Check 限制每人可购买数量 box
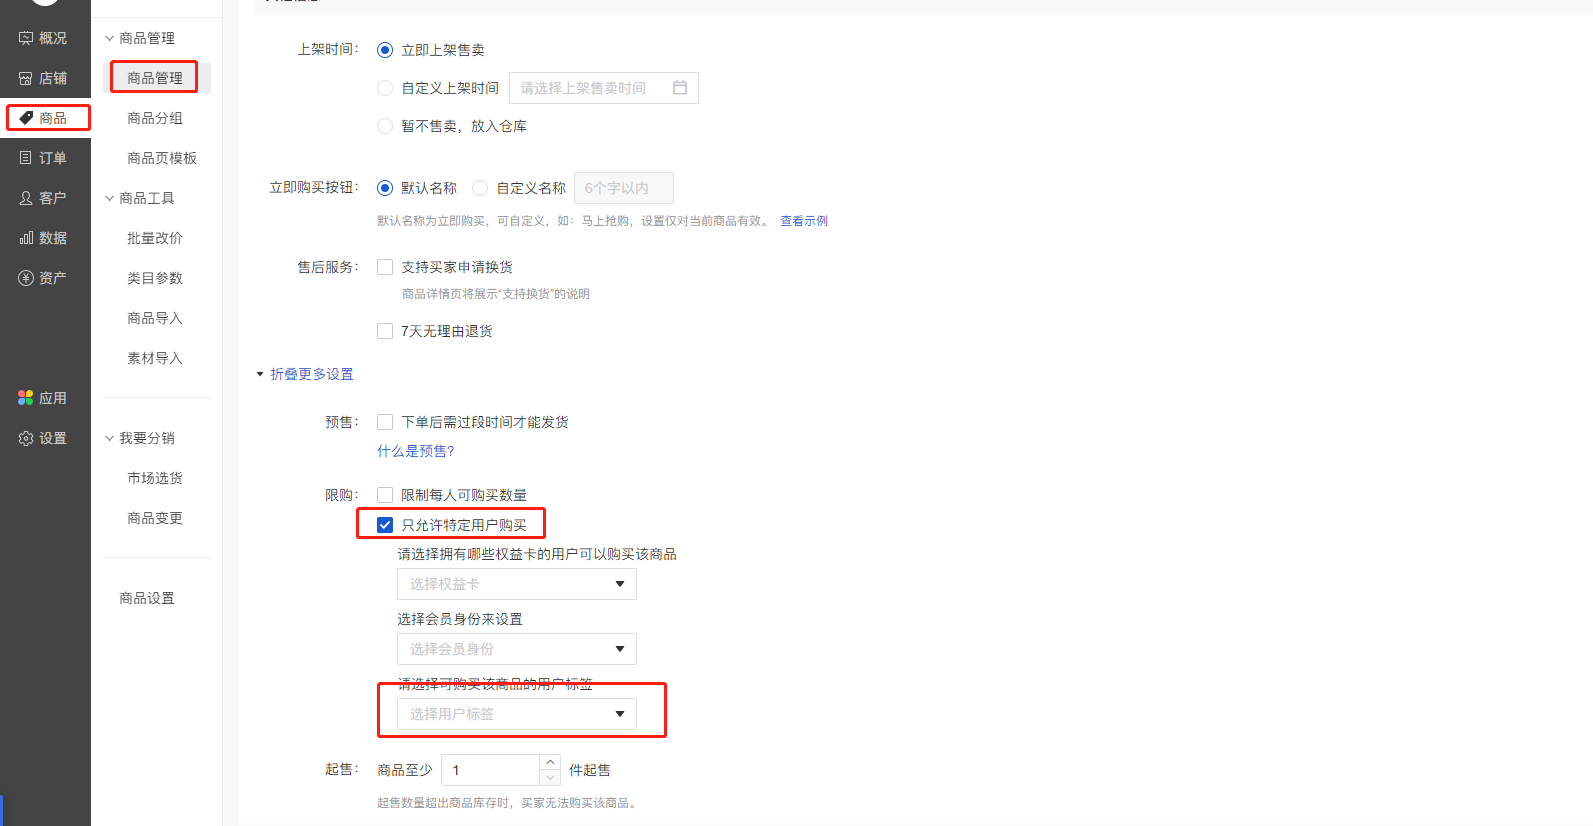This screenshot has height=826, width=1593. 385,495
